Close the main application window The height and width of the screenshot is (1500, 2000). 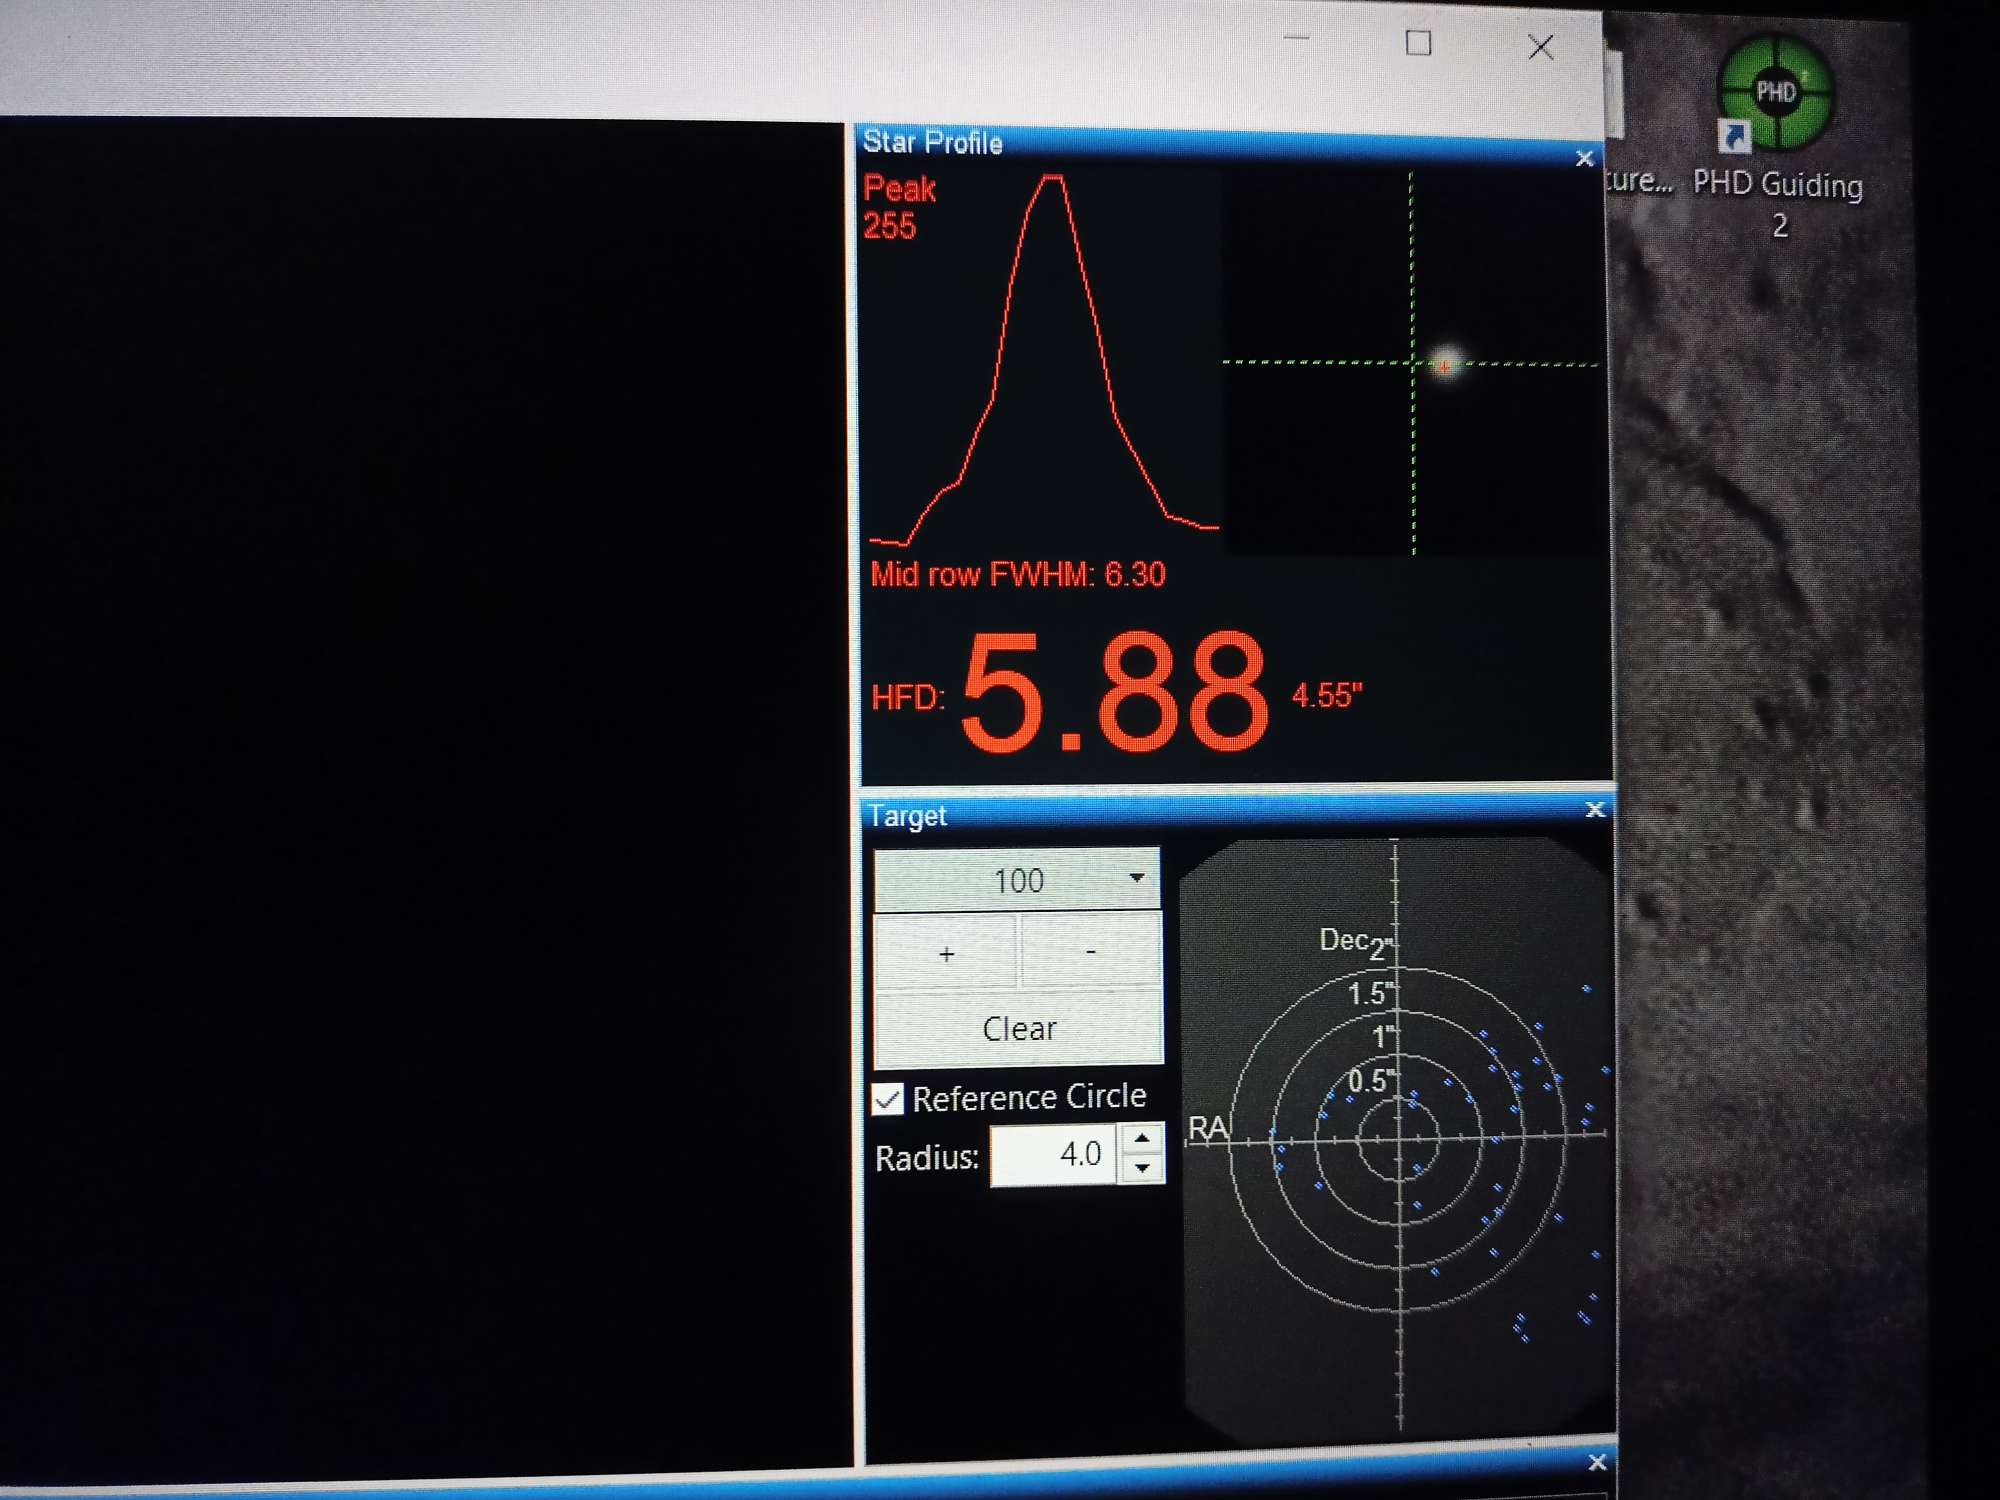[x=1541, y=46]
